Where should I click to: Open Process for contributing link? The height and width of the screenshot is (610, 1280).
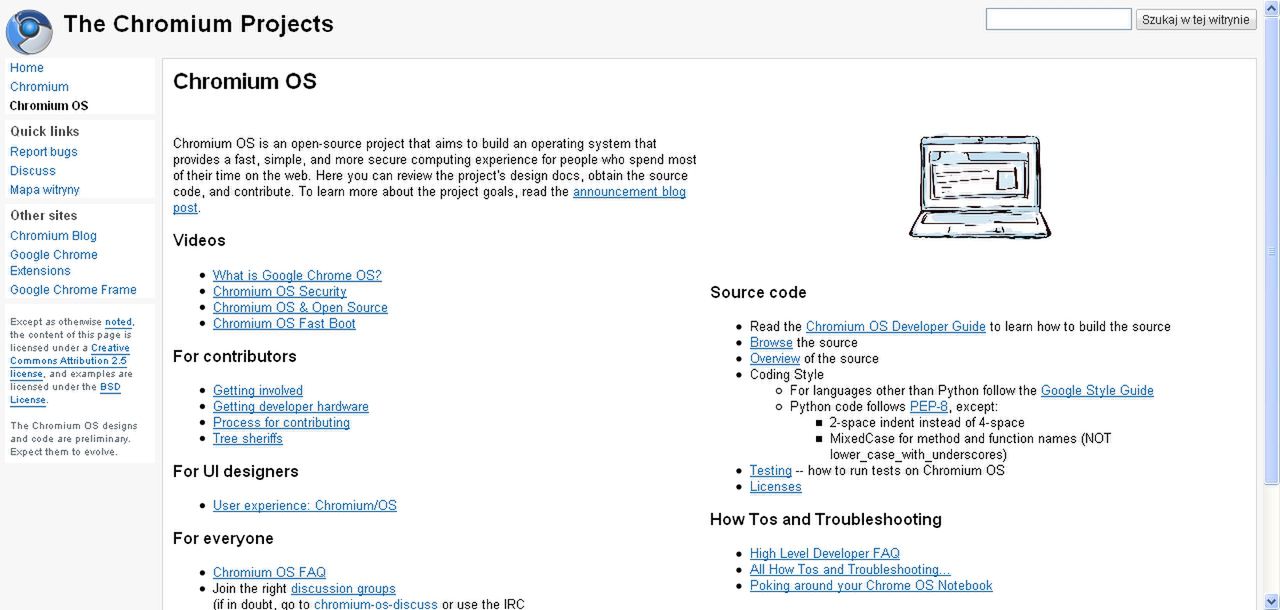coord(281,423)
